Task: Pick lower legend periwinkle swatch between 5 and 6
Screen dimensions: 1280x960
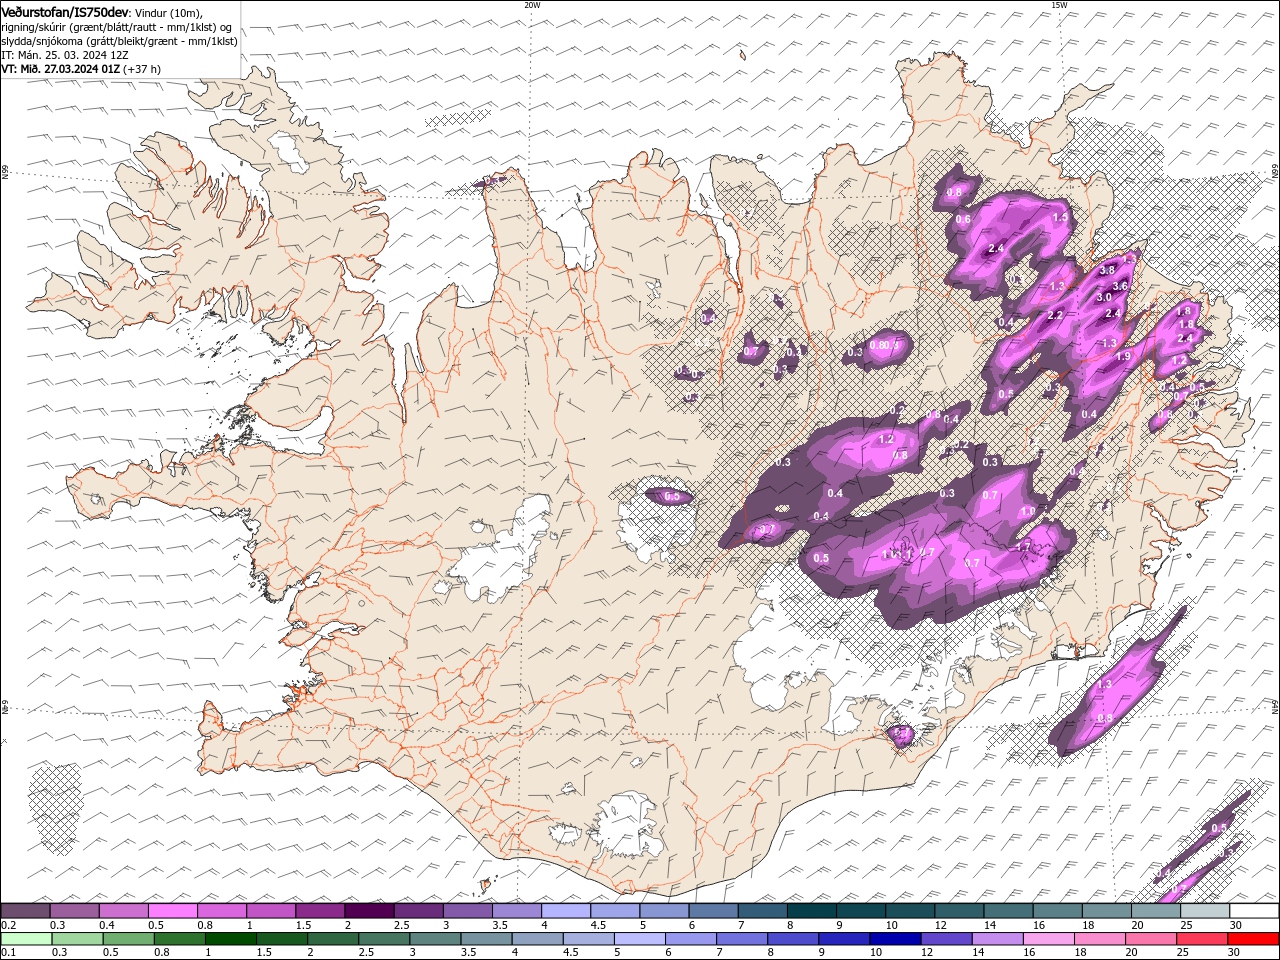Action: [639, 939]
